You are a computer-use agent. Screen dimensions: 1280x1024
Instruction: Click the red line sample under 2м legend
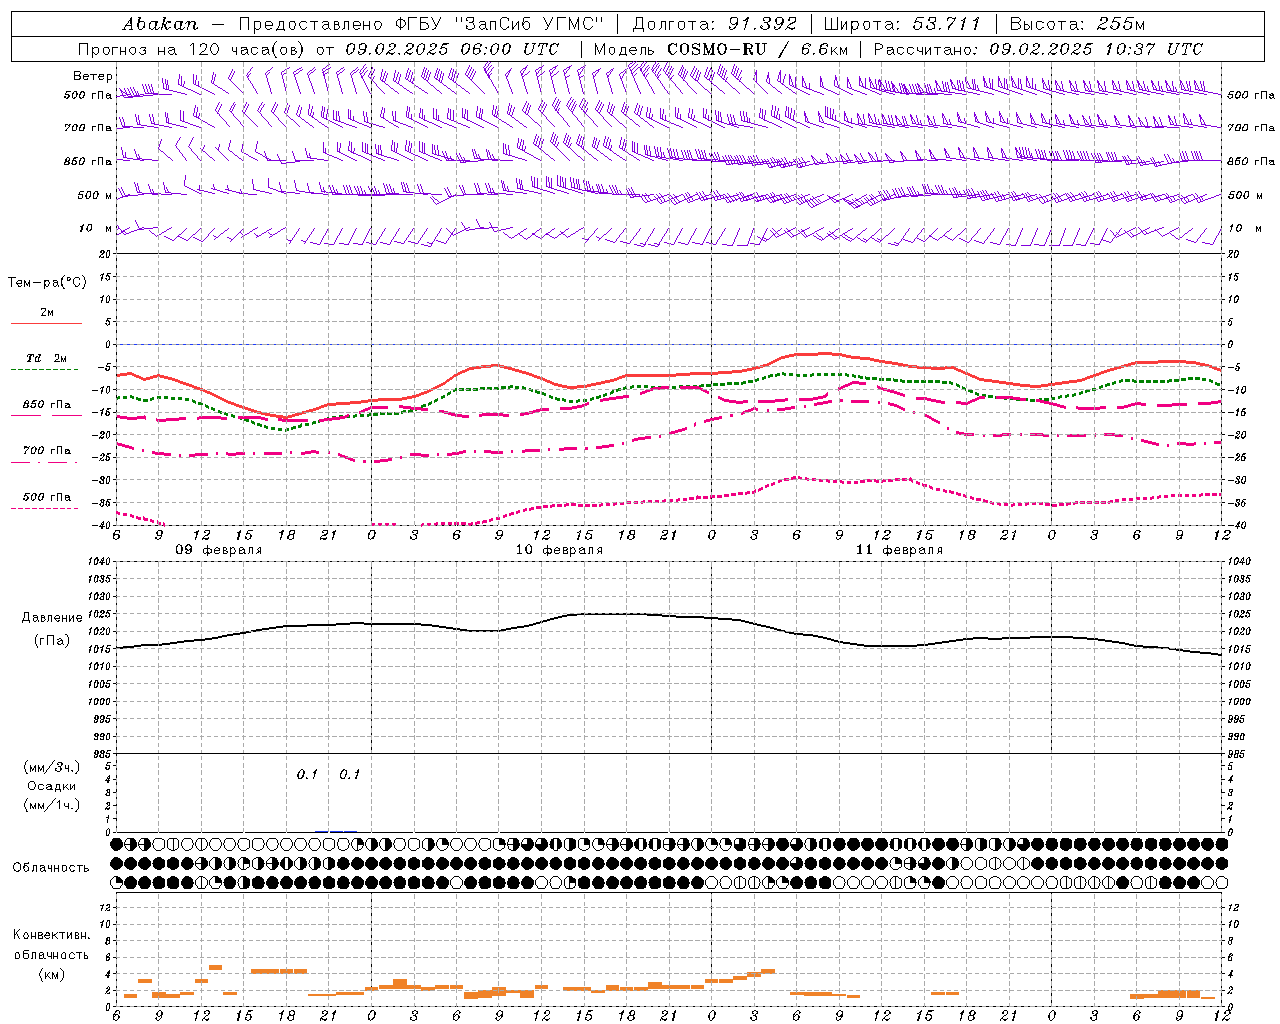tap(46, 324)
